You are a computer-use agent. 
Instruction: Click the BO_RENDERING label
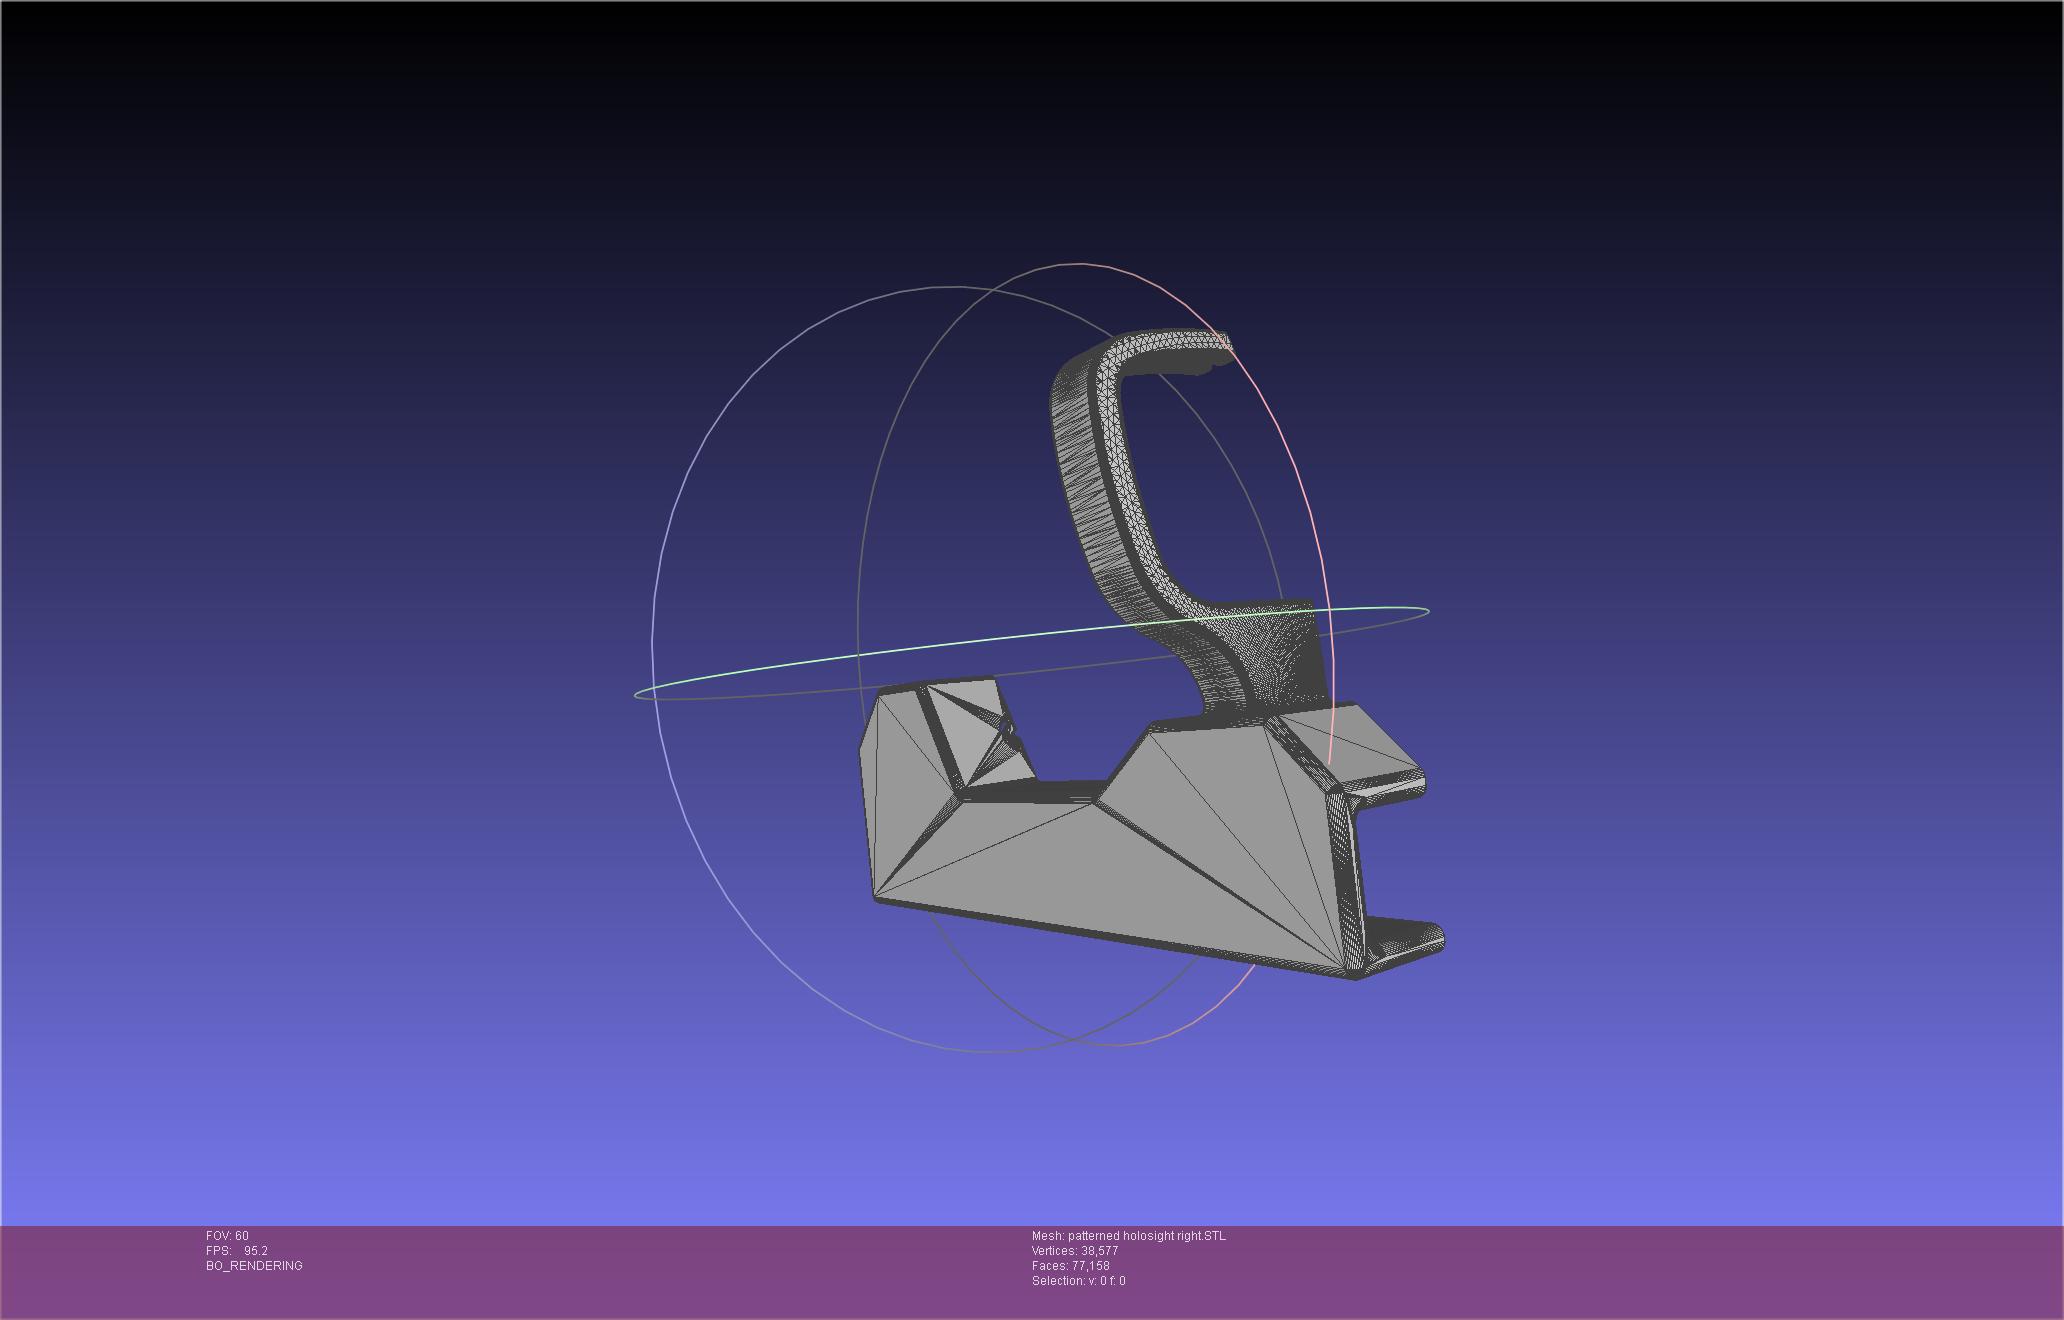point(254,1266)
